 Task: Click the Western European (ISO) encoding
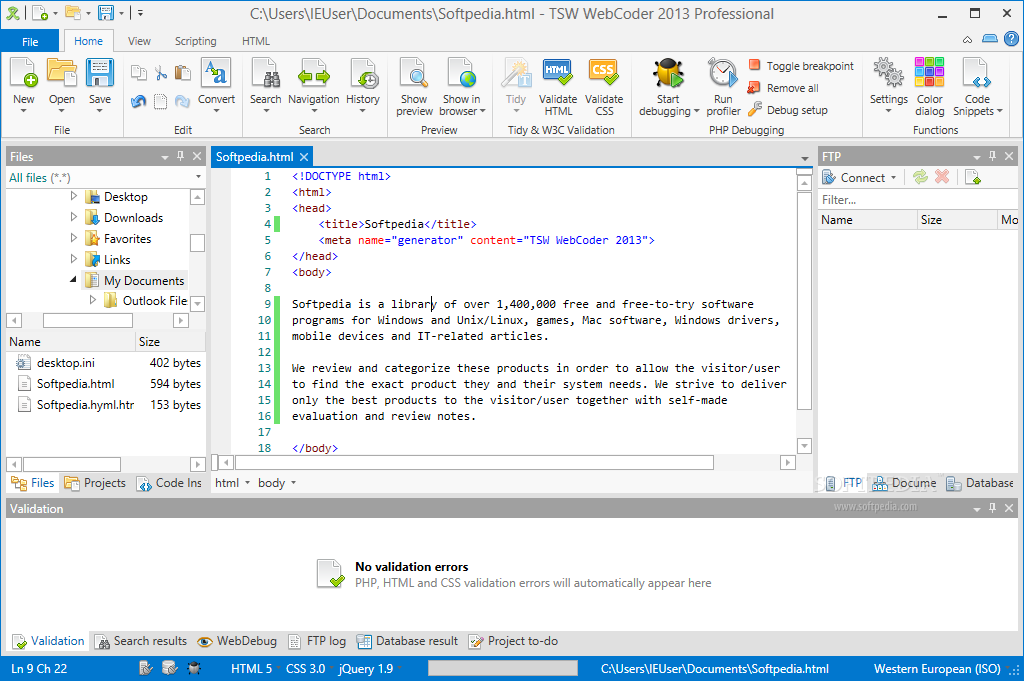click(937, 669)
